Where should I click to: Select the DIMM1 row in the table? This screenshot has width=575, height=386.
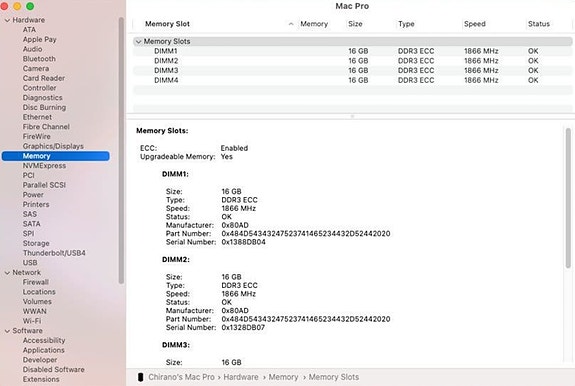tap(353, 51)
